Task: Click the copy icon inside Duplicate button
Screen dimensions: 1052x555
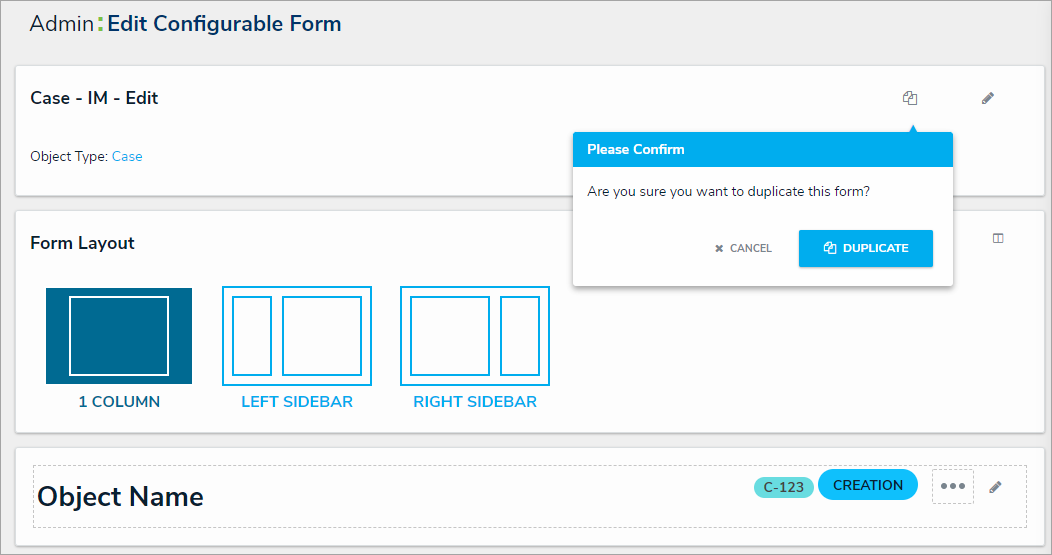Action: (x=830, y=248)
